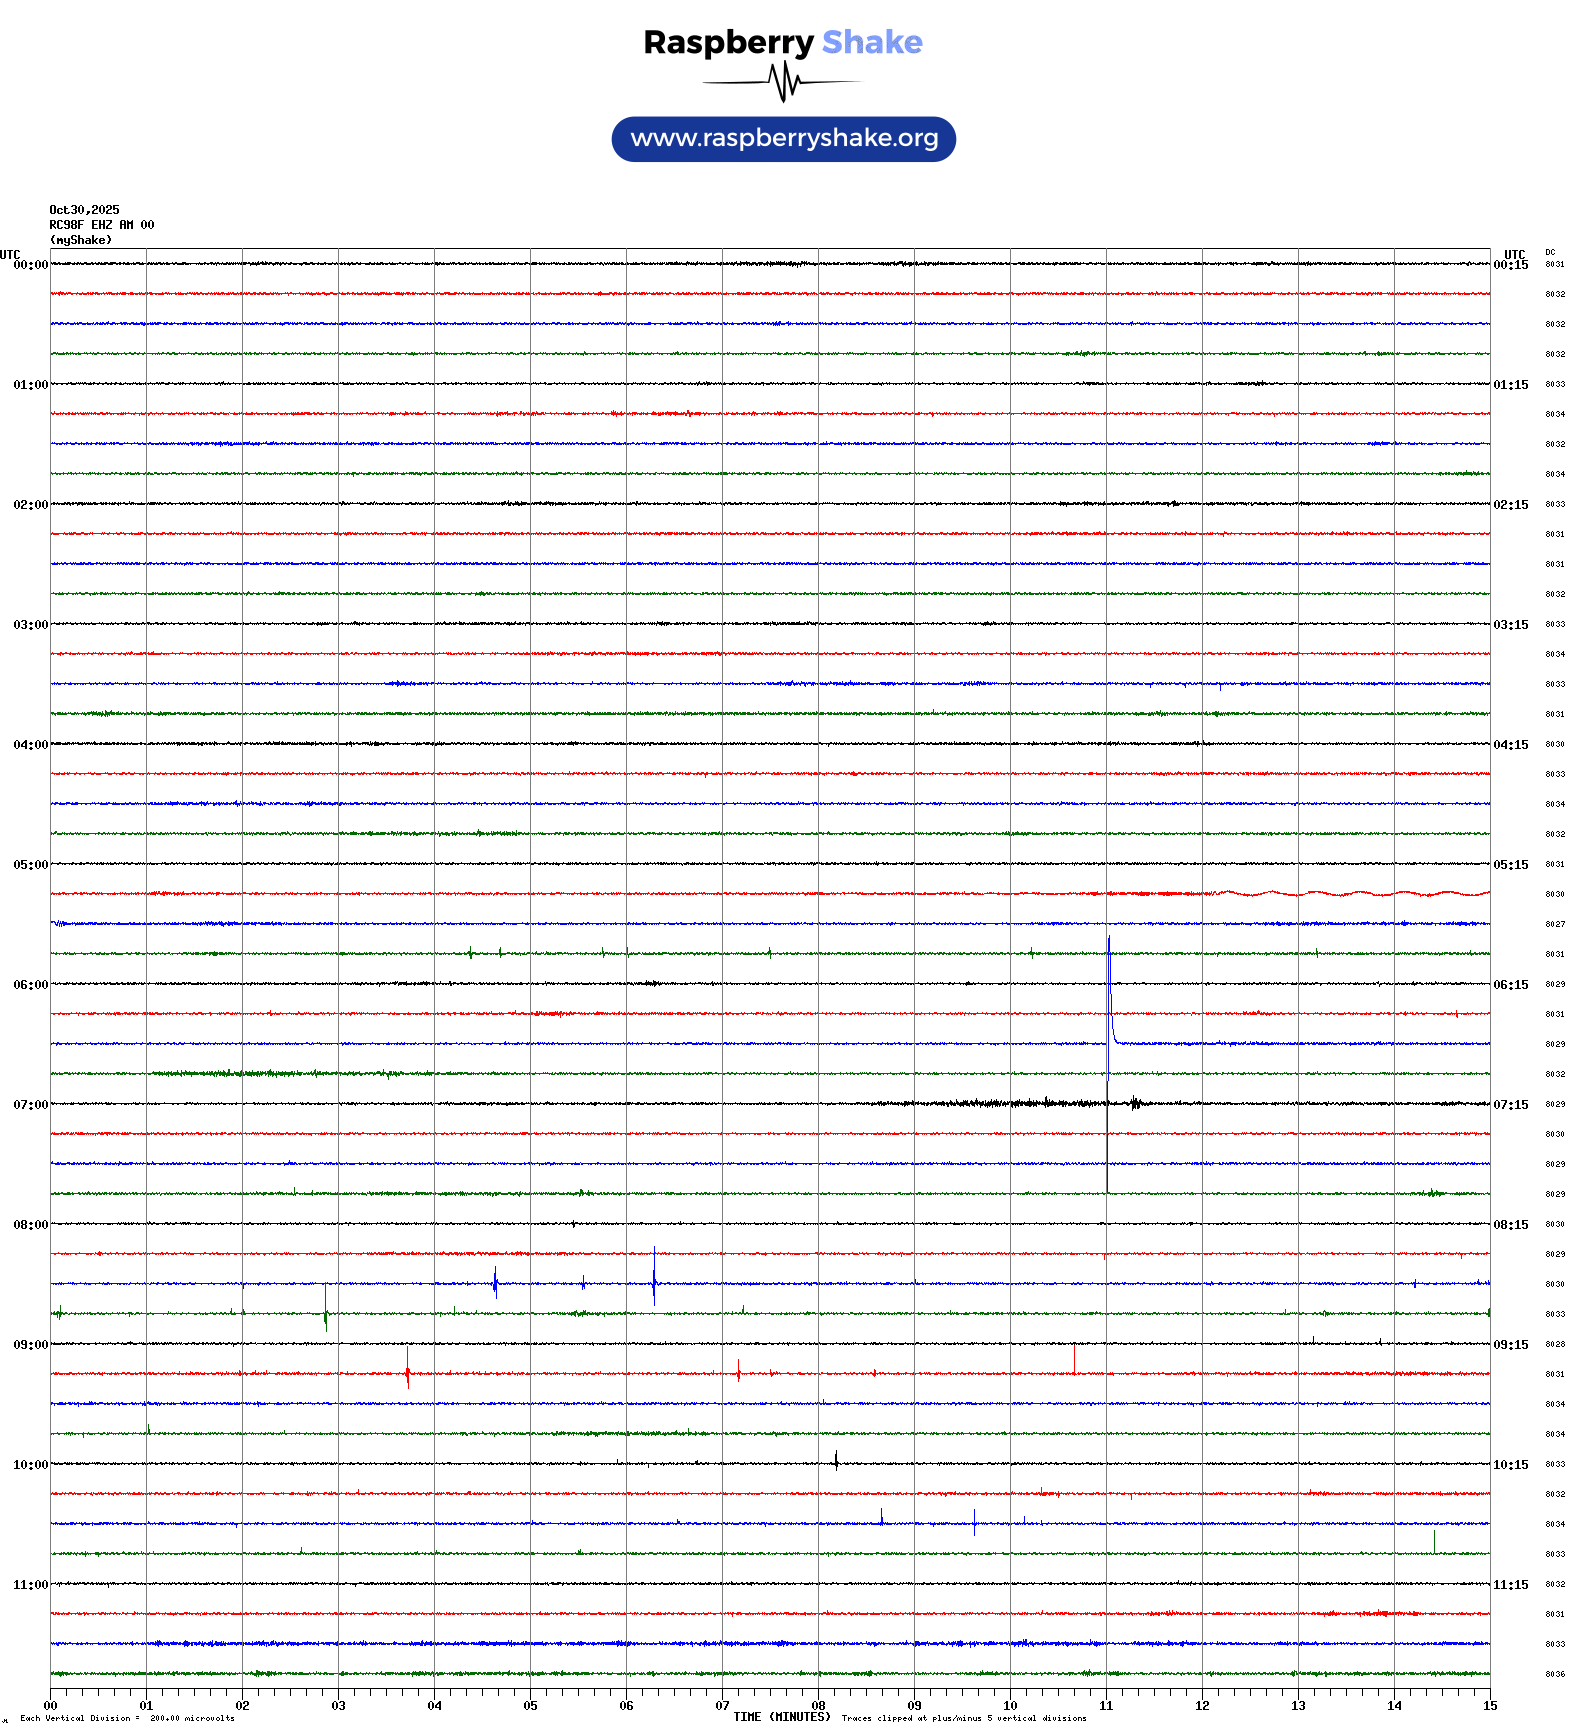
Task: Click the RC98F EHZ AM 00 station label
Action: pyautogui.click(x=101, y=225)
